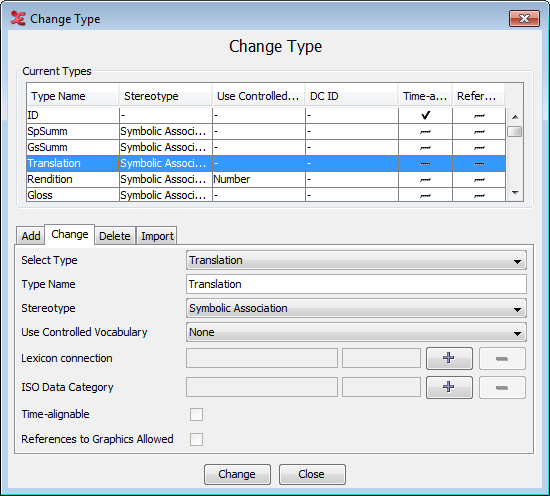This screenshot has height=496, width=550.
Task: Select the ID row in Current Types
Action: [x=266, y=115]
